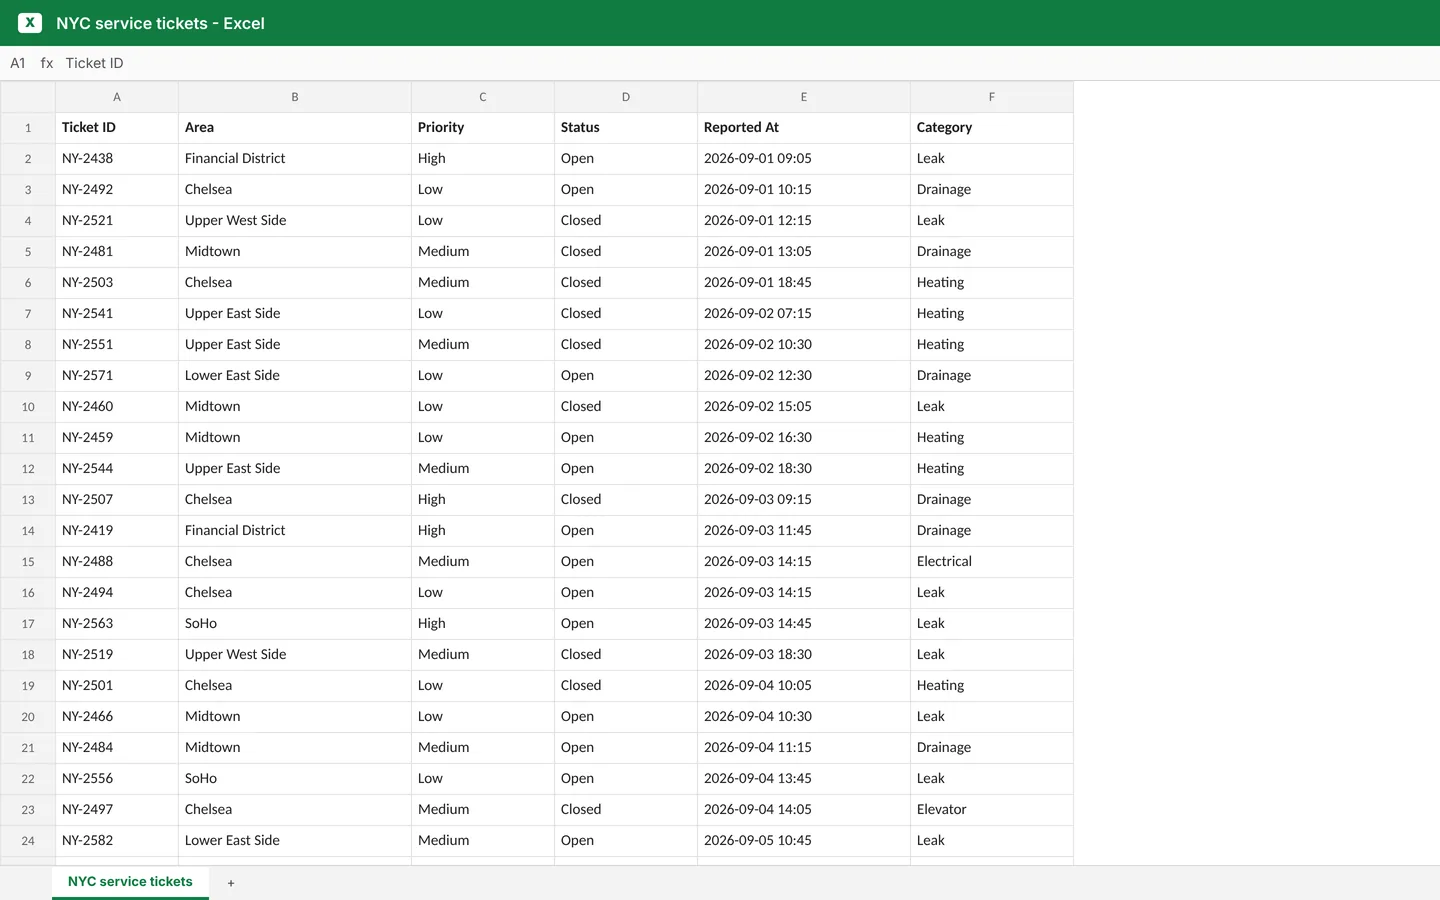Screen dimensions: 1440x900
Task: Select cell containing NY-2521
Action: tap(117, 221)
